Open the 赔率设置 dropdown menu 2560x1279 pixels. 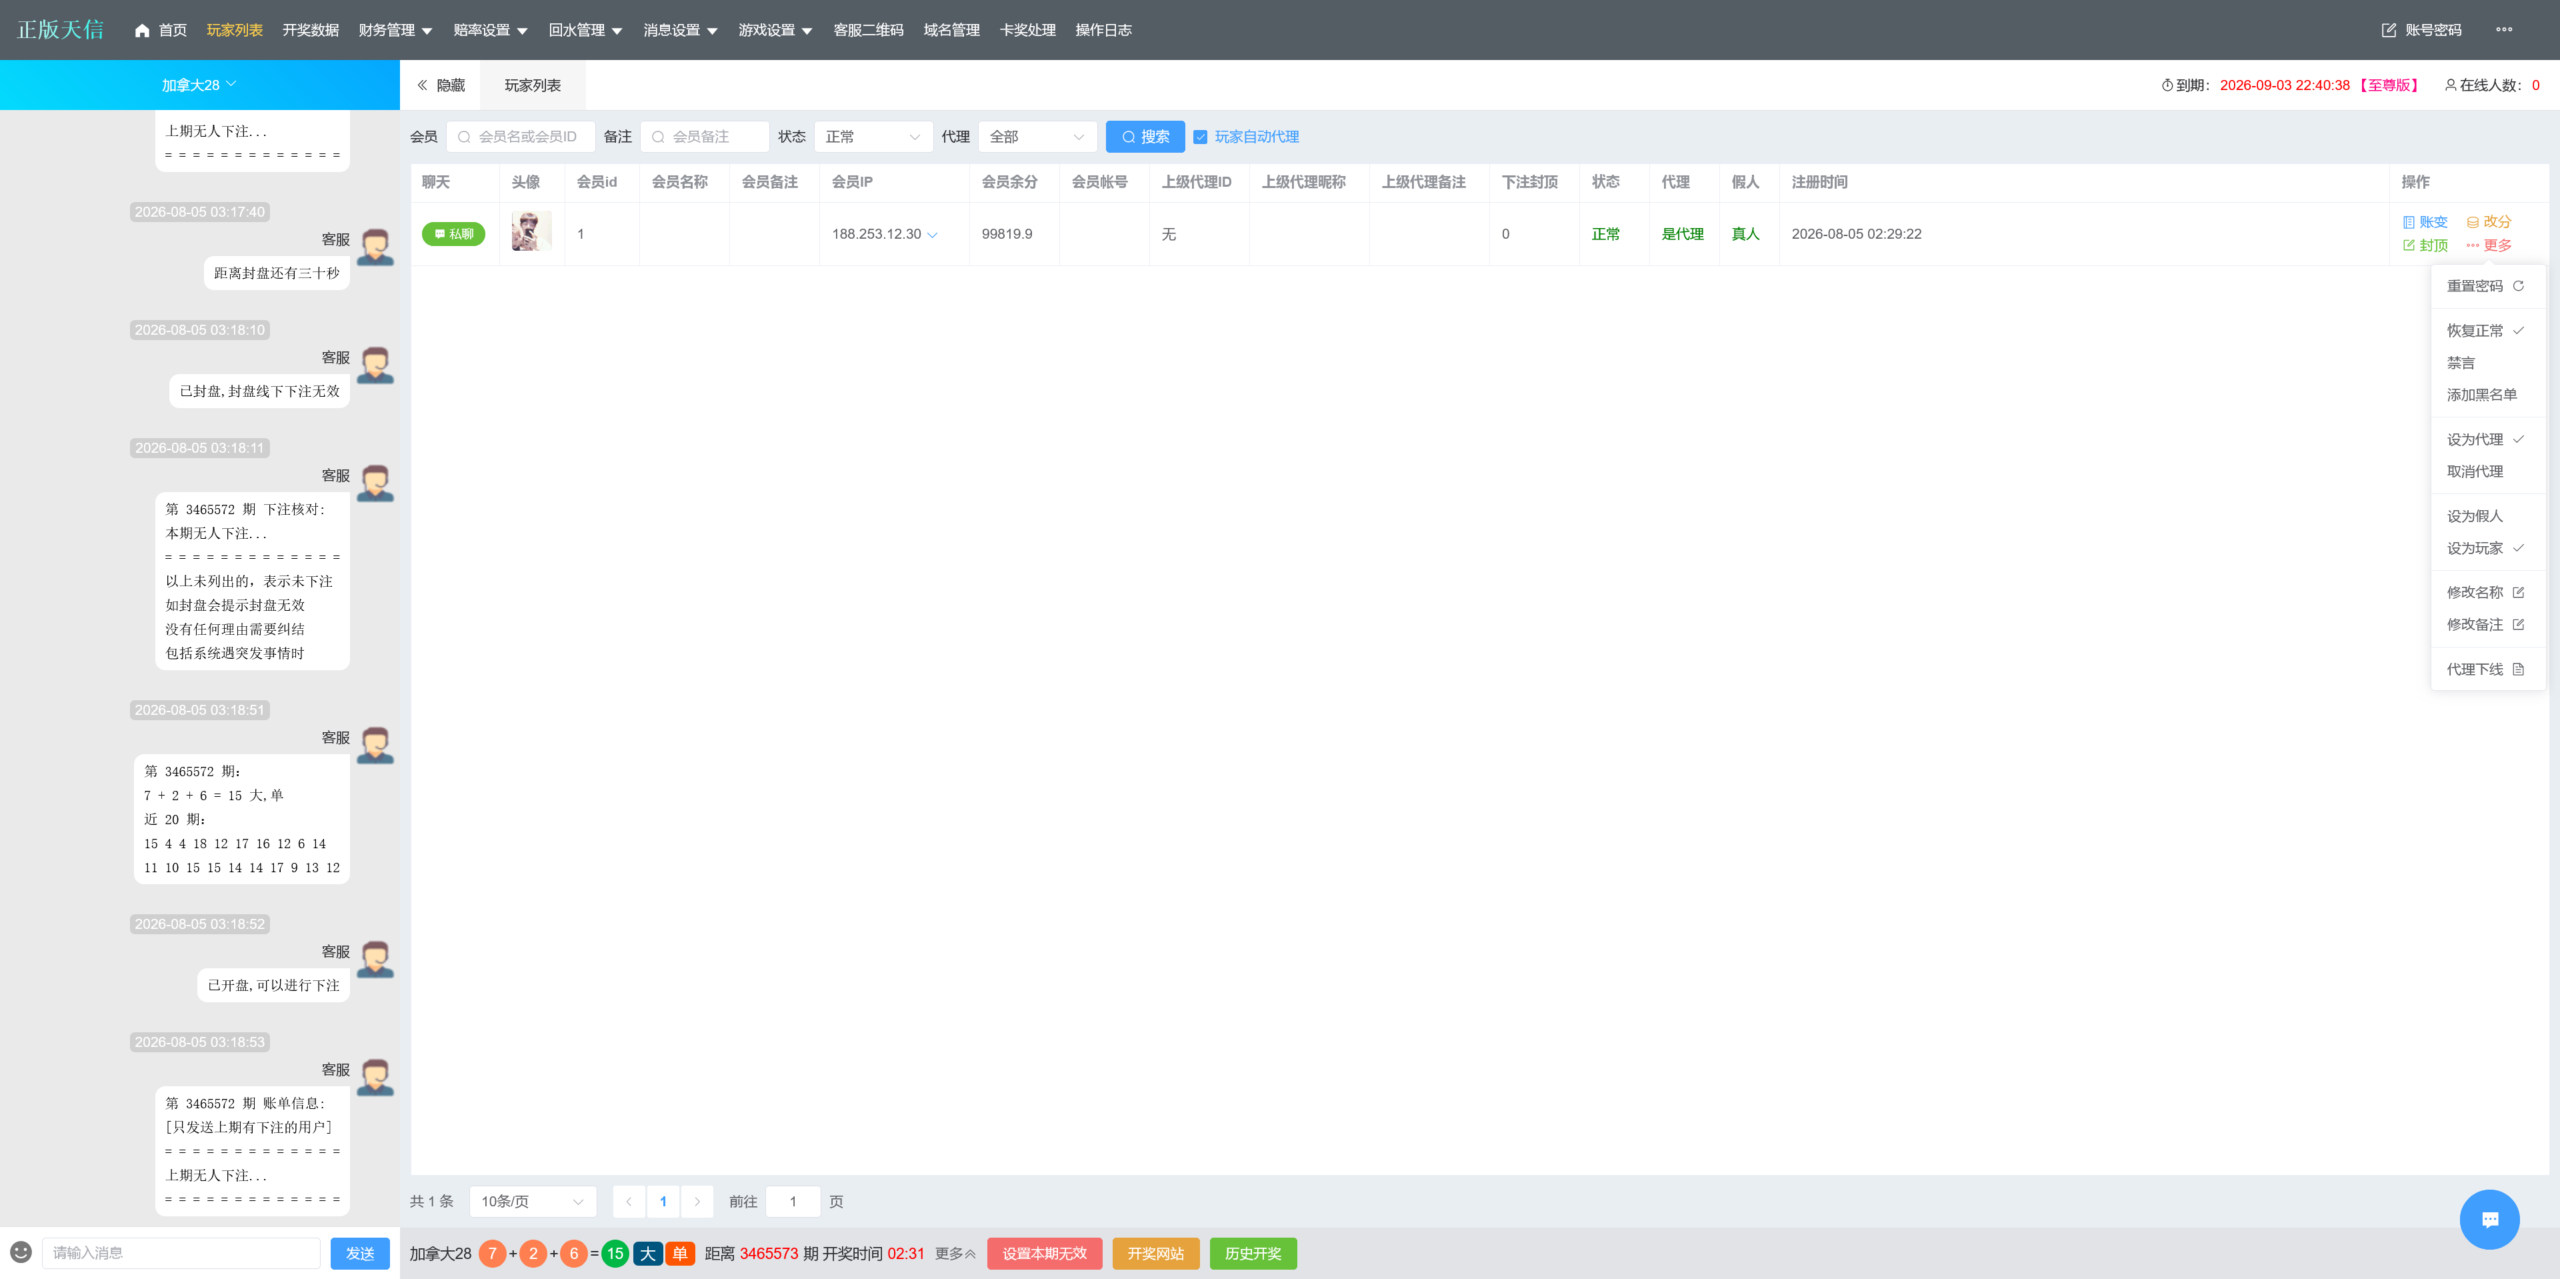tap(490, 30)
